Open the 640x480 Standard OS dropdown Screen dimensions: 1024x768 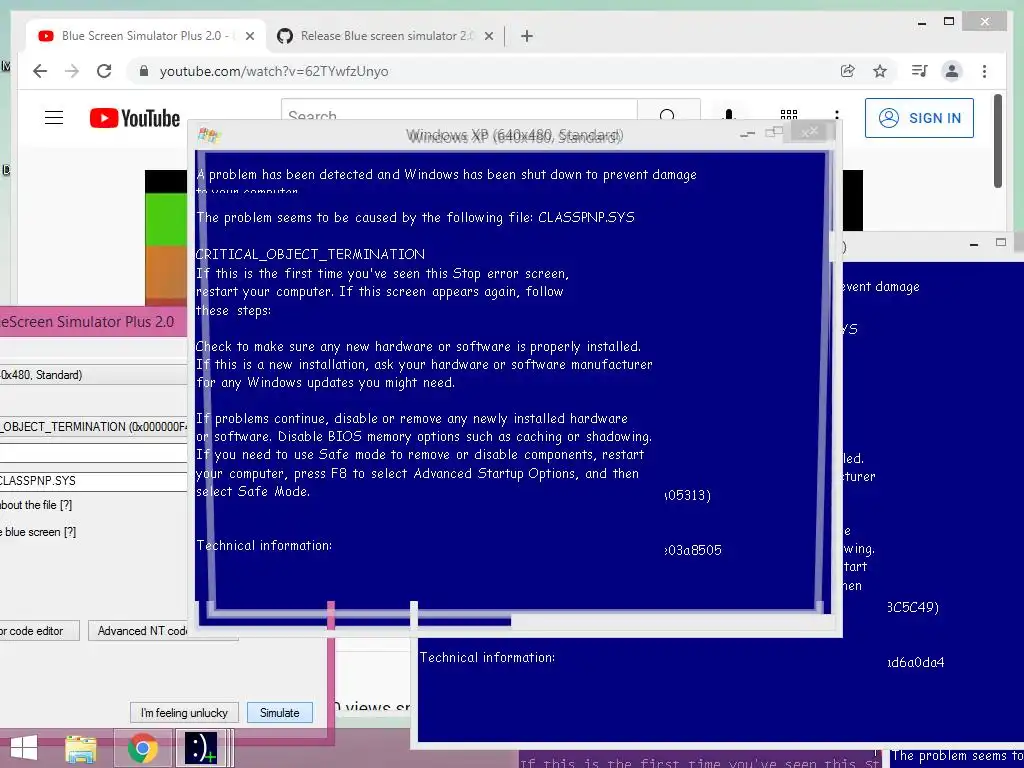point(93,375)
